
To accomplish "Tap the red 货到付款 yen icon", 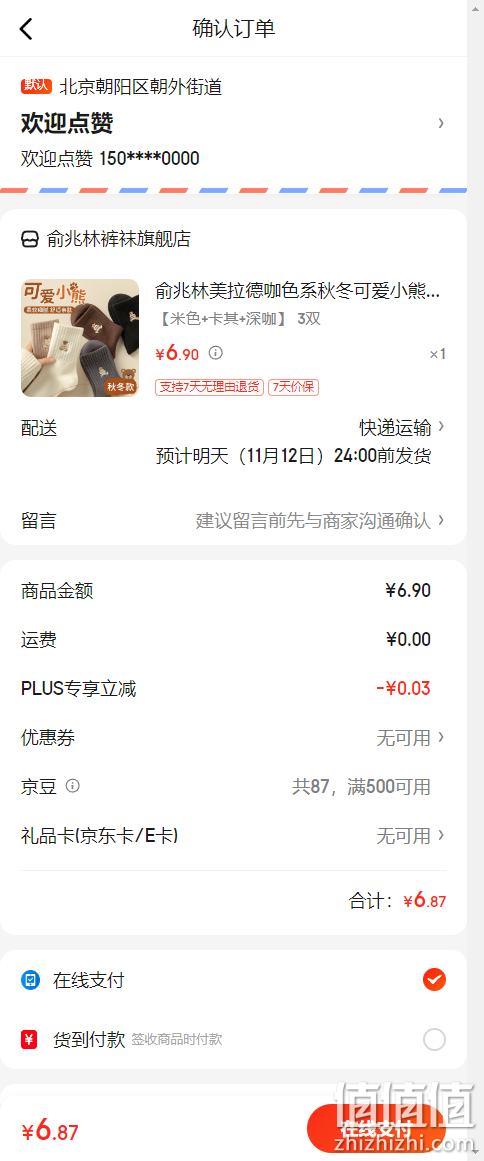I will pos(30,1040).
